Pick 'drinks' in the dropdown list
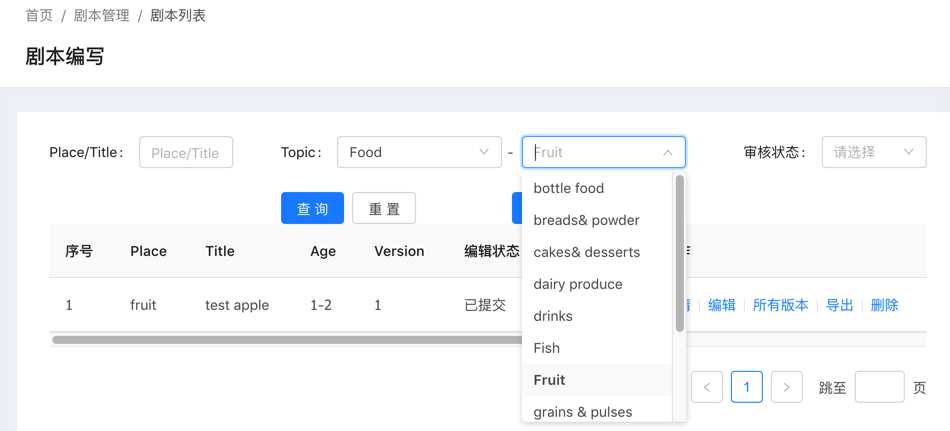This screenshot has height=431, width=950. (x=553, y=316)
